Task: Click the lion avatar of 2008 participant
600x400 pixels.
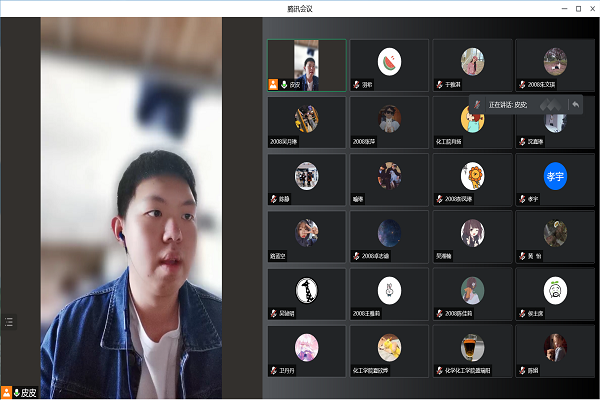Action: coord(472,175)
